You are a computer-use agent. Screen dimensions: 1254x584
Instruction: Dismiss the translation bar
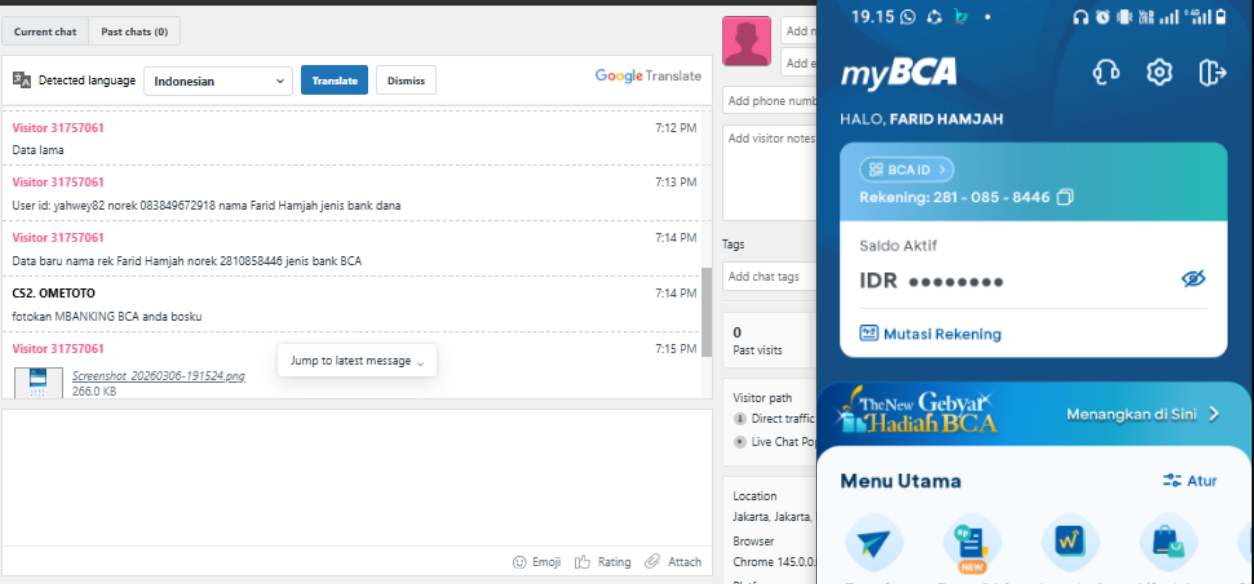(x=406, y=81)
